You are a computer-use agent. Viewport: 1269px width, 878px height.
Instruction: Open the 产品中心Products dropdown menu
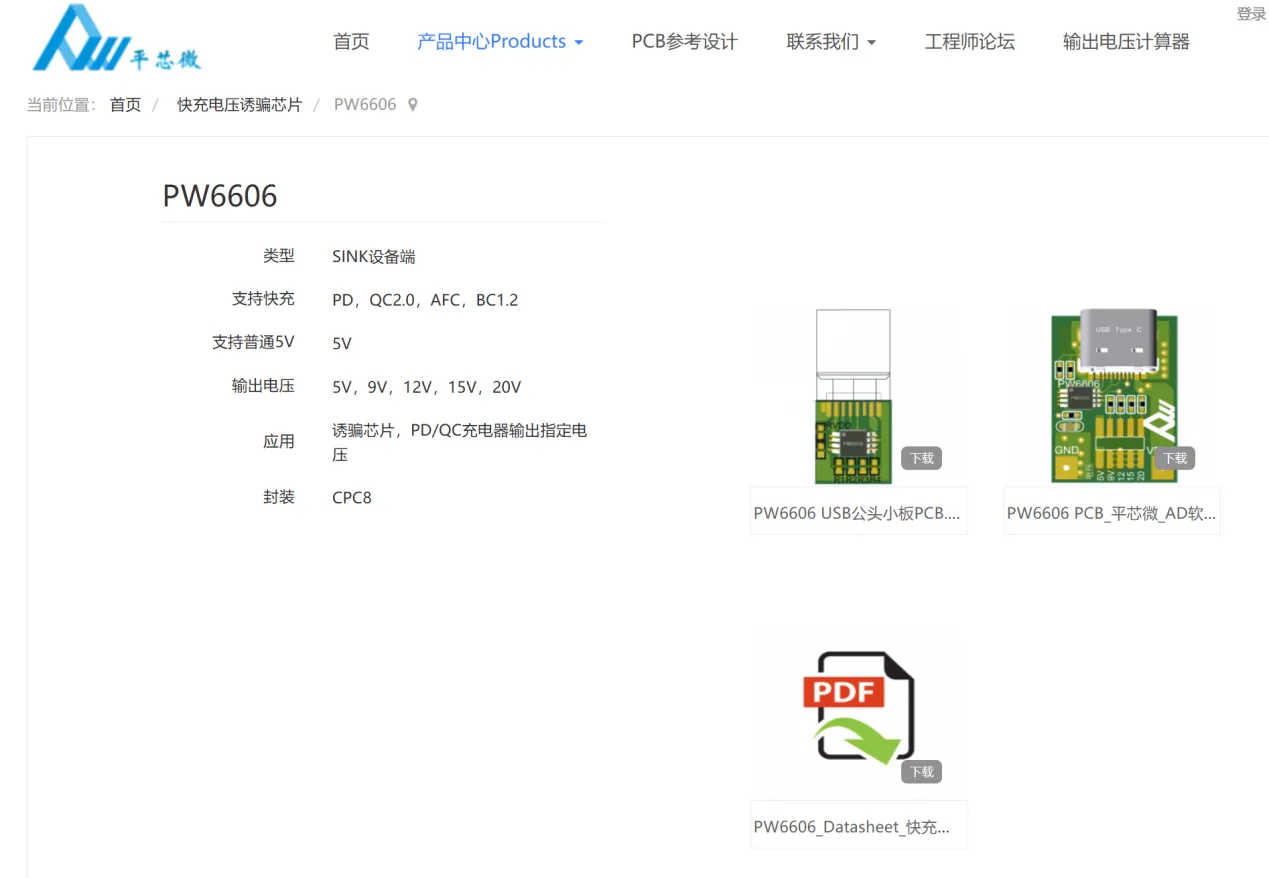[x=499, y=41]
